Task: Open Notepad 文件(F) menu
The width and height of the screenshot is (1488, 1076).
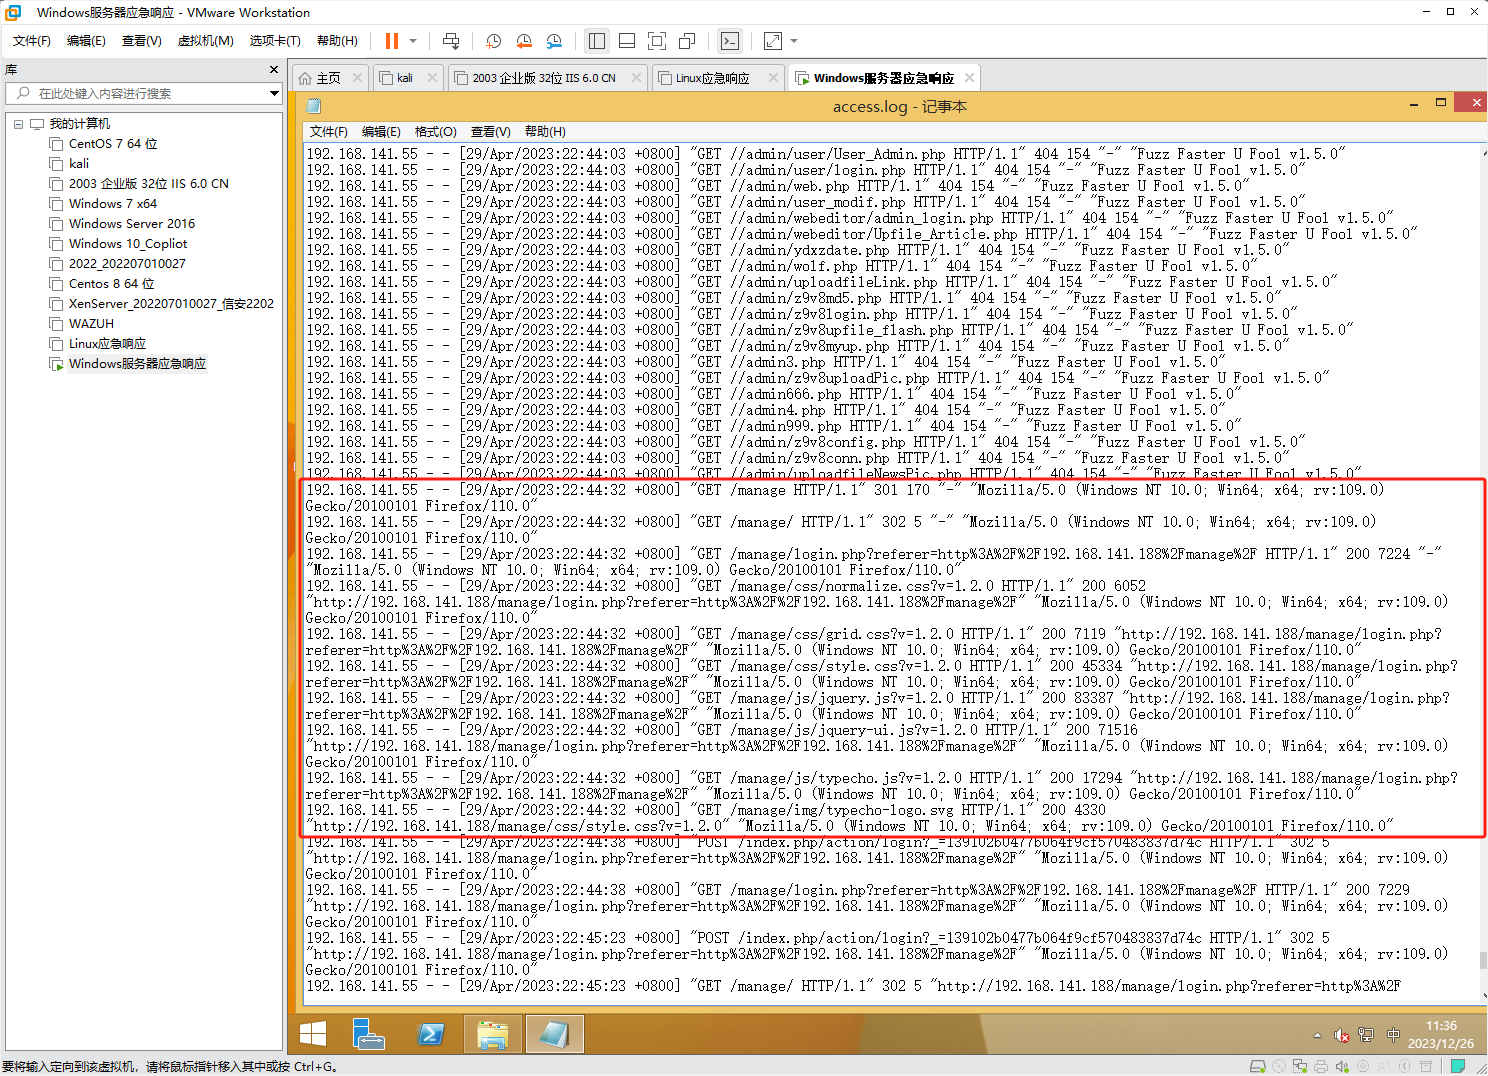Action: (328, 132)
